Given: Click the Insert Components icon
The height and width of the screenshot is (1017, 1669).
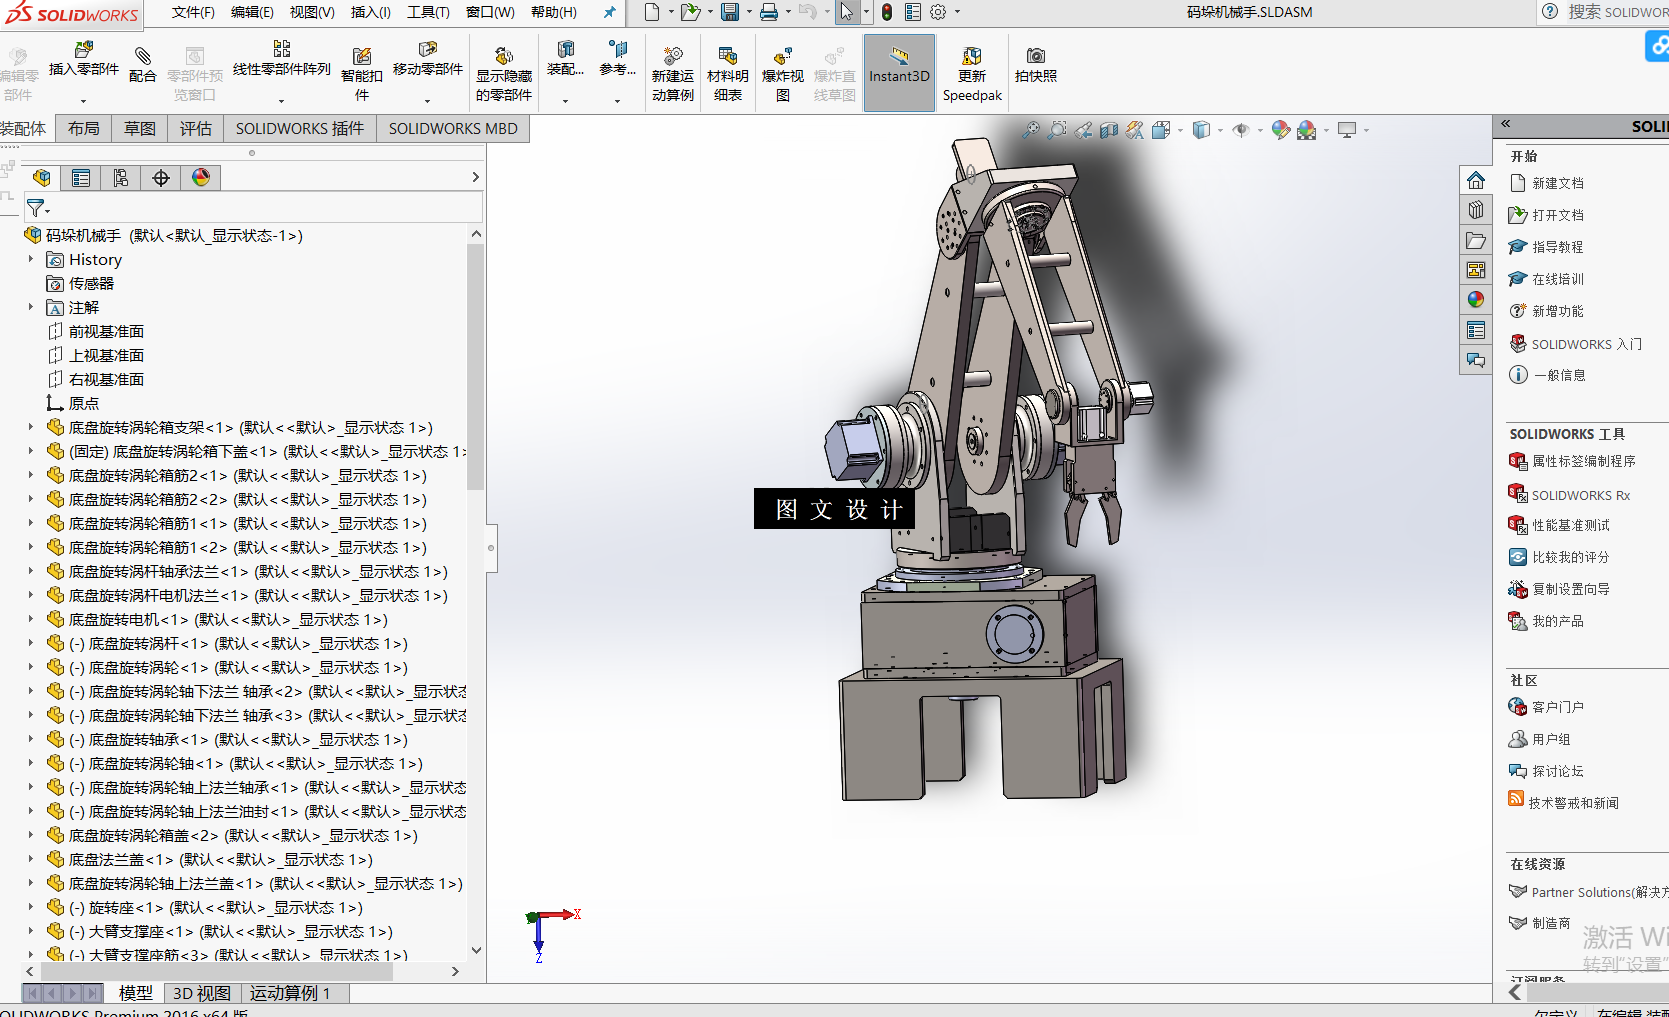Looking at the screenshot, I should [84, 50].
